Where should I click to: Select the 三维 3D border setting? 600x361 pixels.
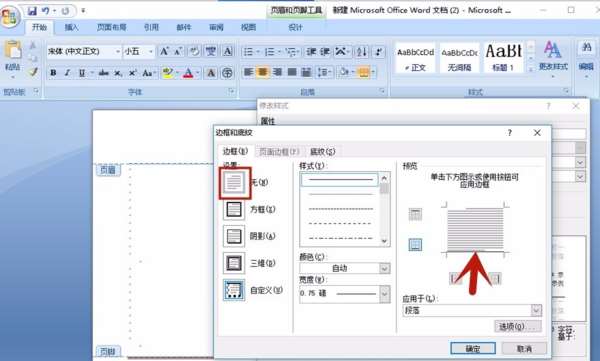tap(234, 263)
